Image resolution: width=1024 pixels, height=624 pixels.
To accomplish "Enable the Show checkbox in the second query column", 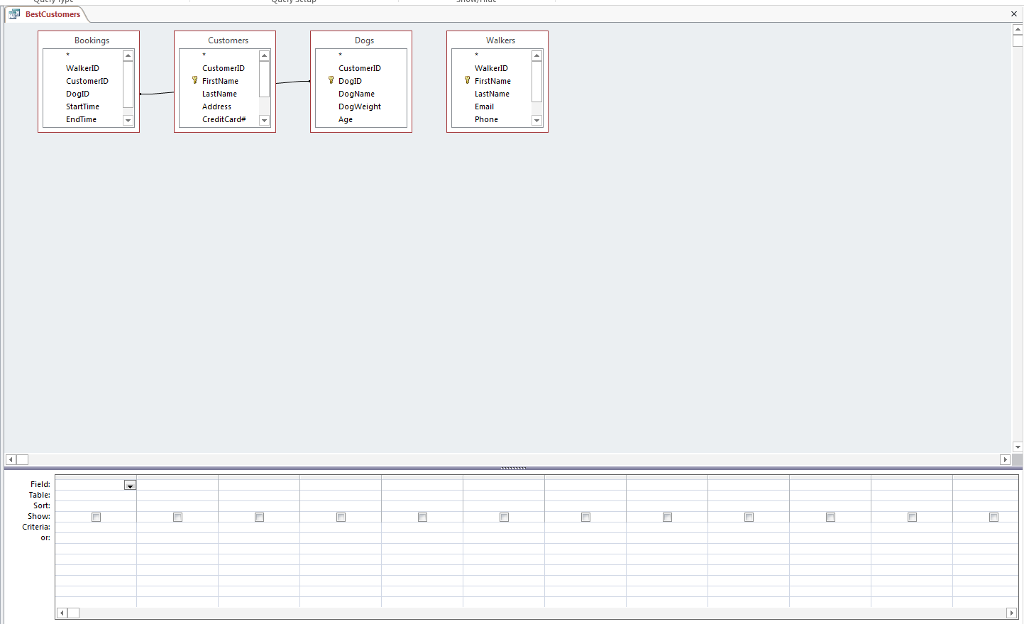I will [177, 517].
